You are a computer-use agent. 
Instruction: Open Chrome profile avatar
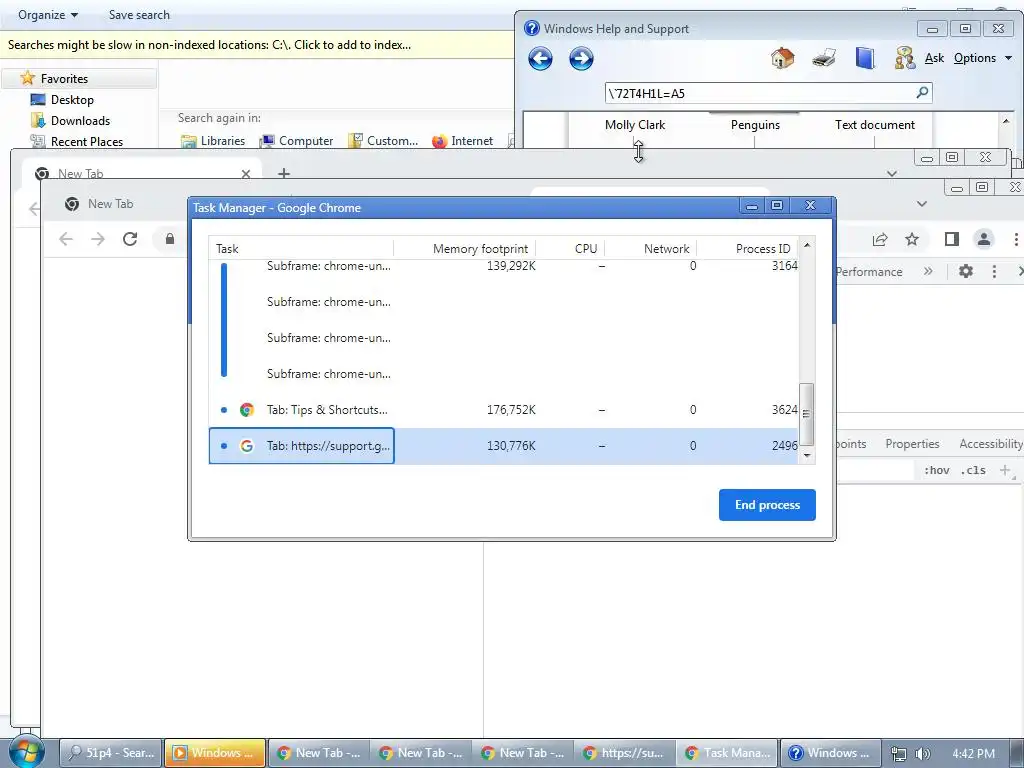pyautogui.click(x=984, y=239)
